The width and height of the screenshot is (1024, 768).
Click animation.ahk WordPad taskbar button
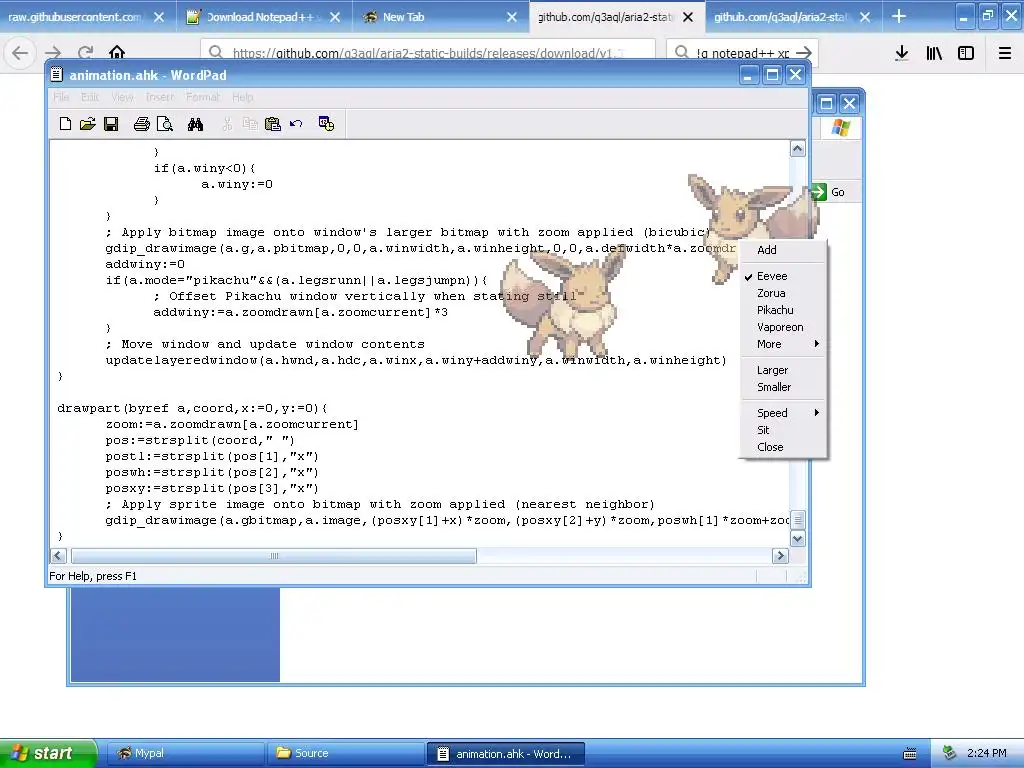[x=505, y=754]
